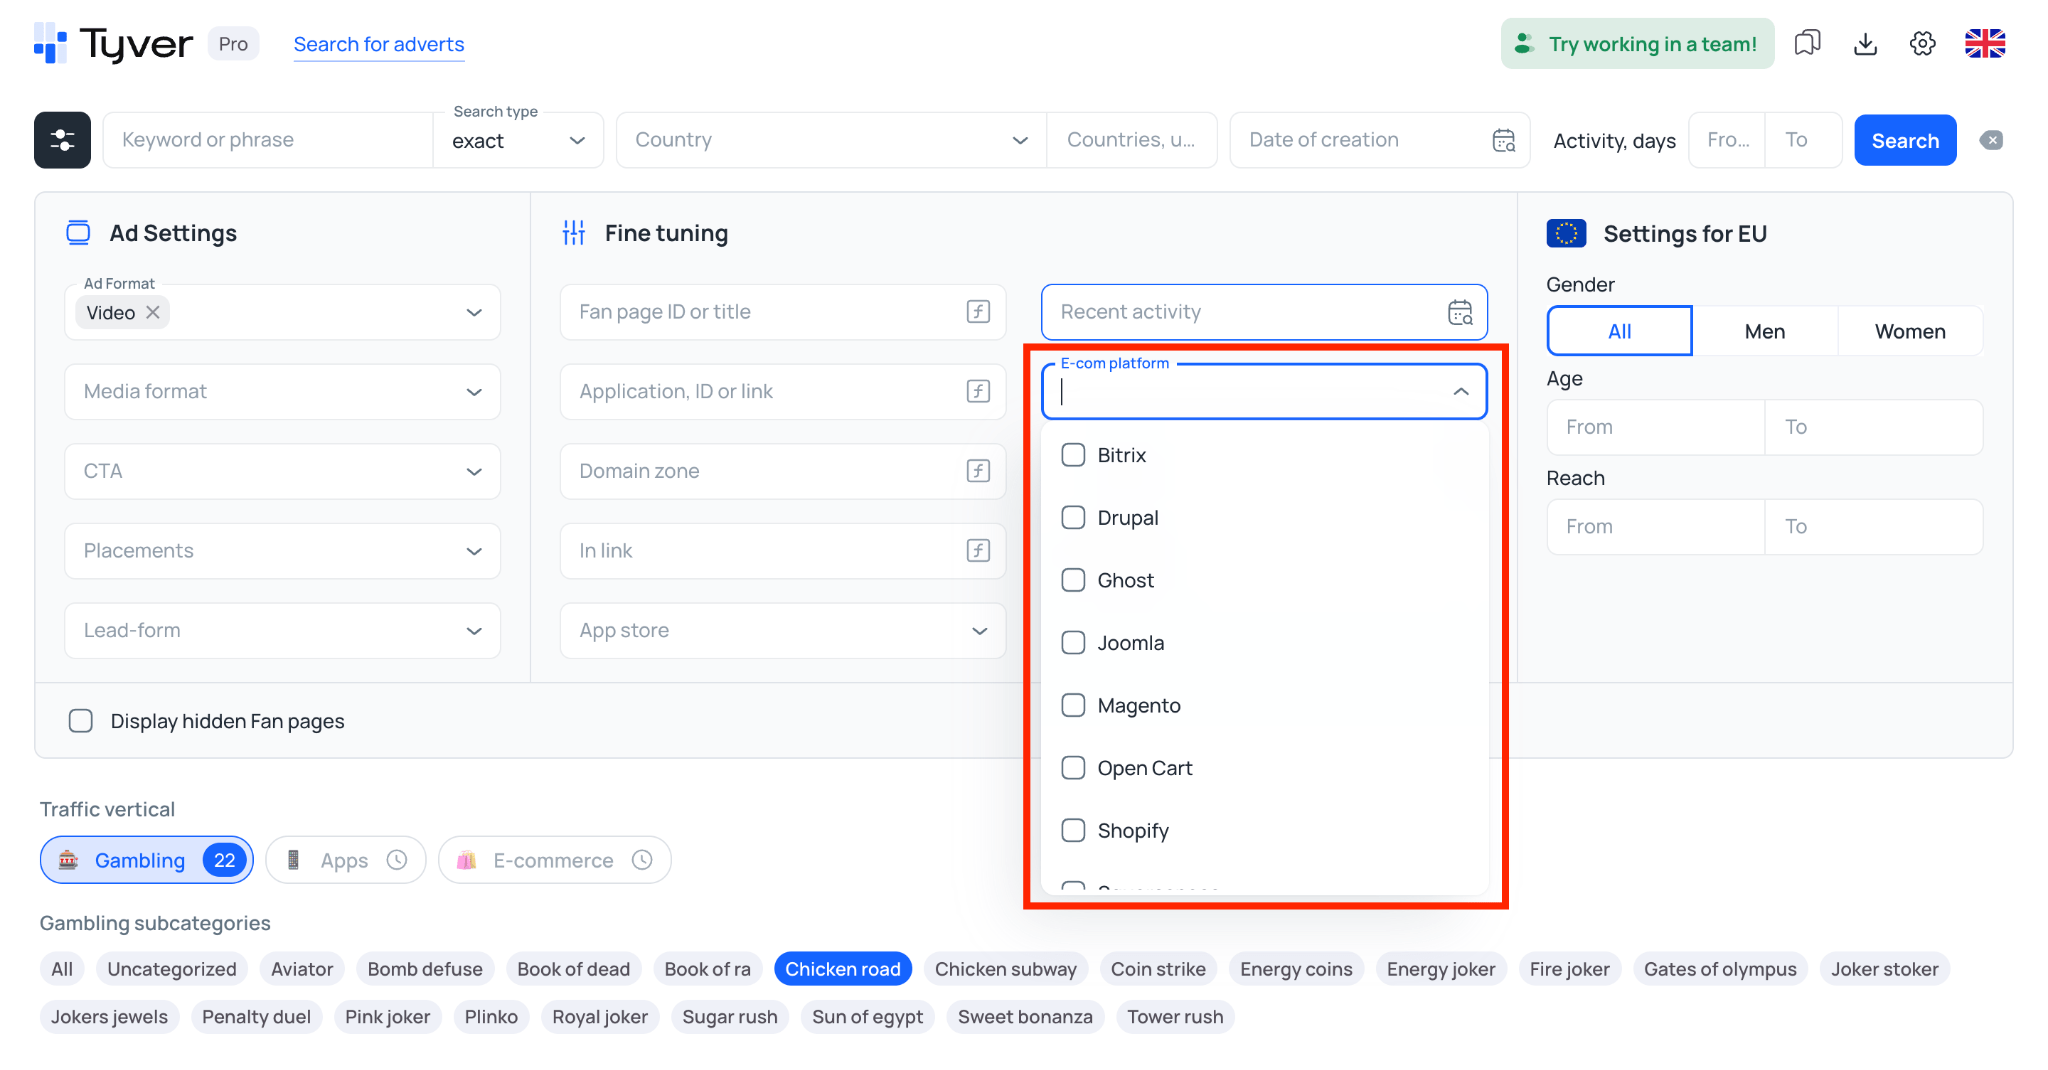The image size is (2048, 1070).
Task: Click the Countries, u... input field
Action: coord(1132,140)
